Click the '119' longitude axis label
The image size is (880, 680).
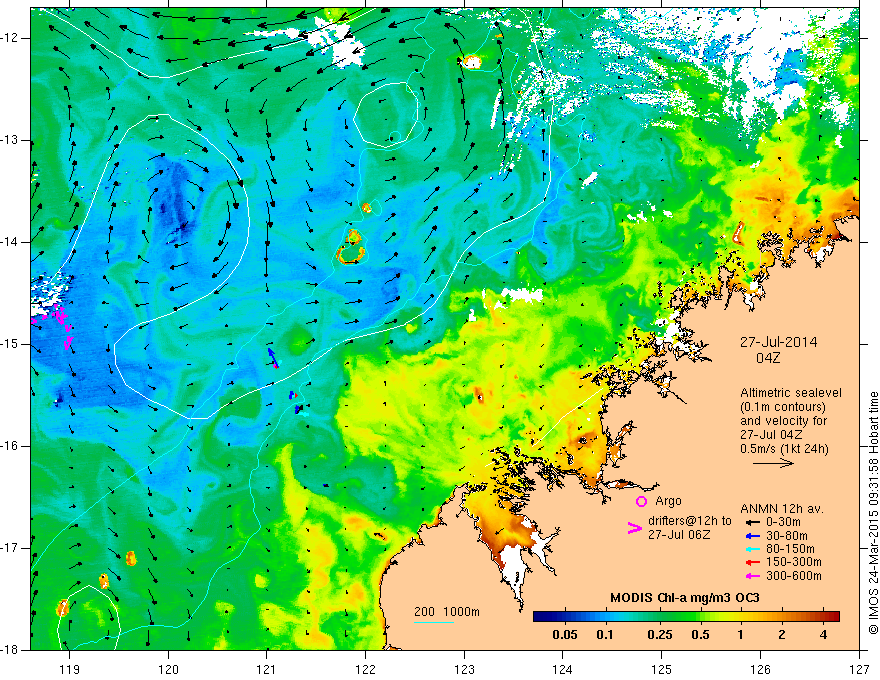pyautogui.click(x=70, y=669)
